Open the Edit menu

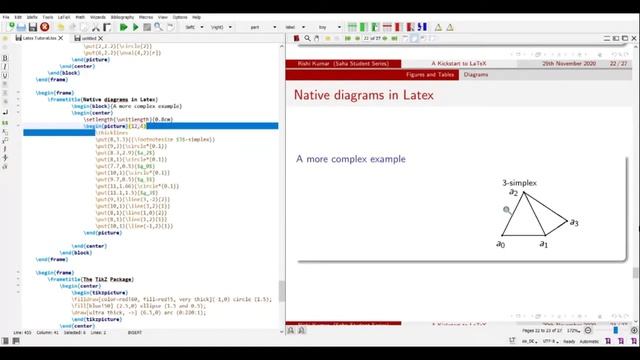(18, 17)
